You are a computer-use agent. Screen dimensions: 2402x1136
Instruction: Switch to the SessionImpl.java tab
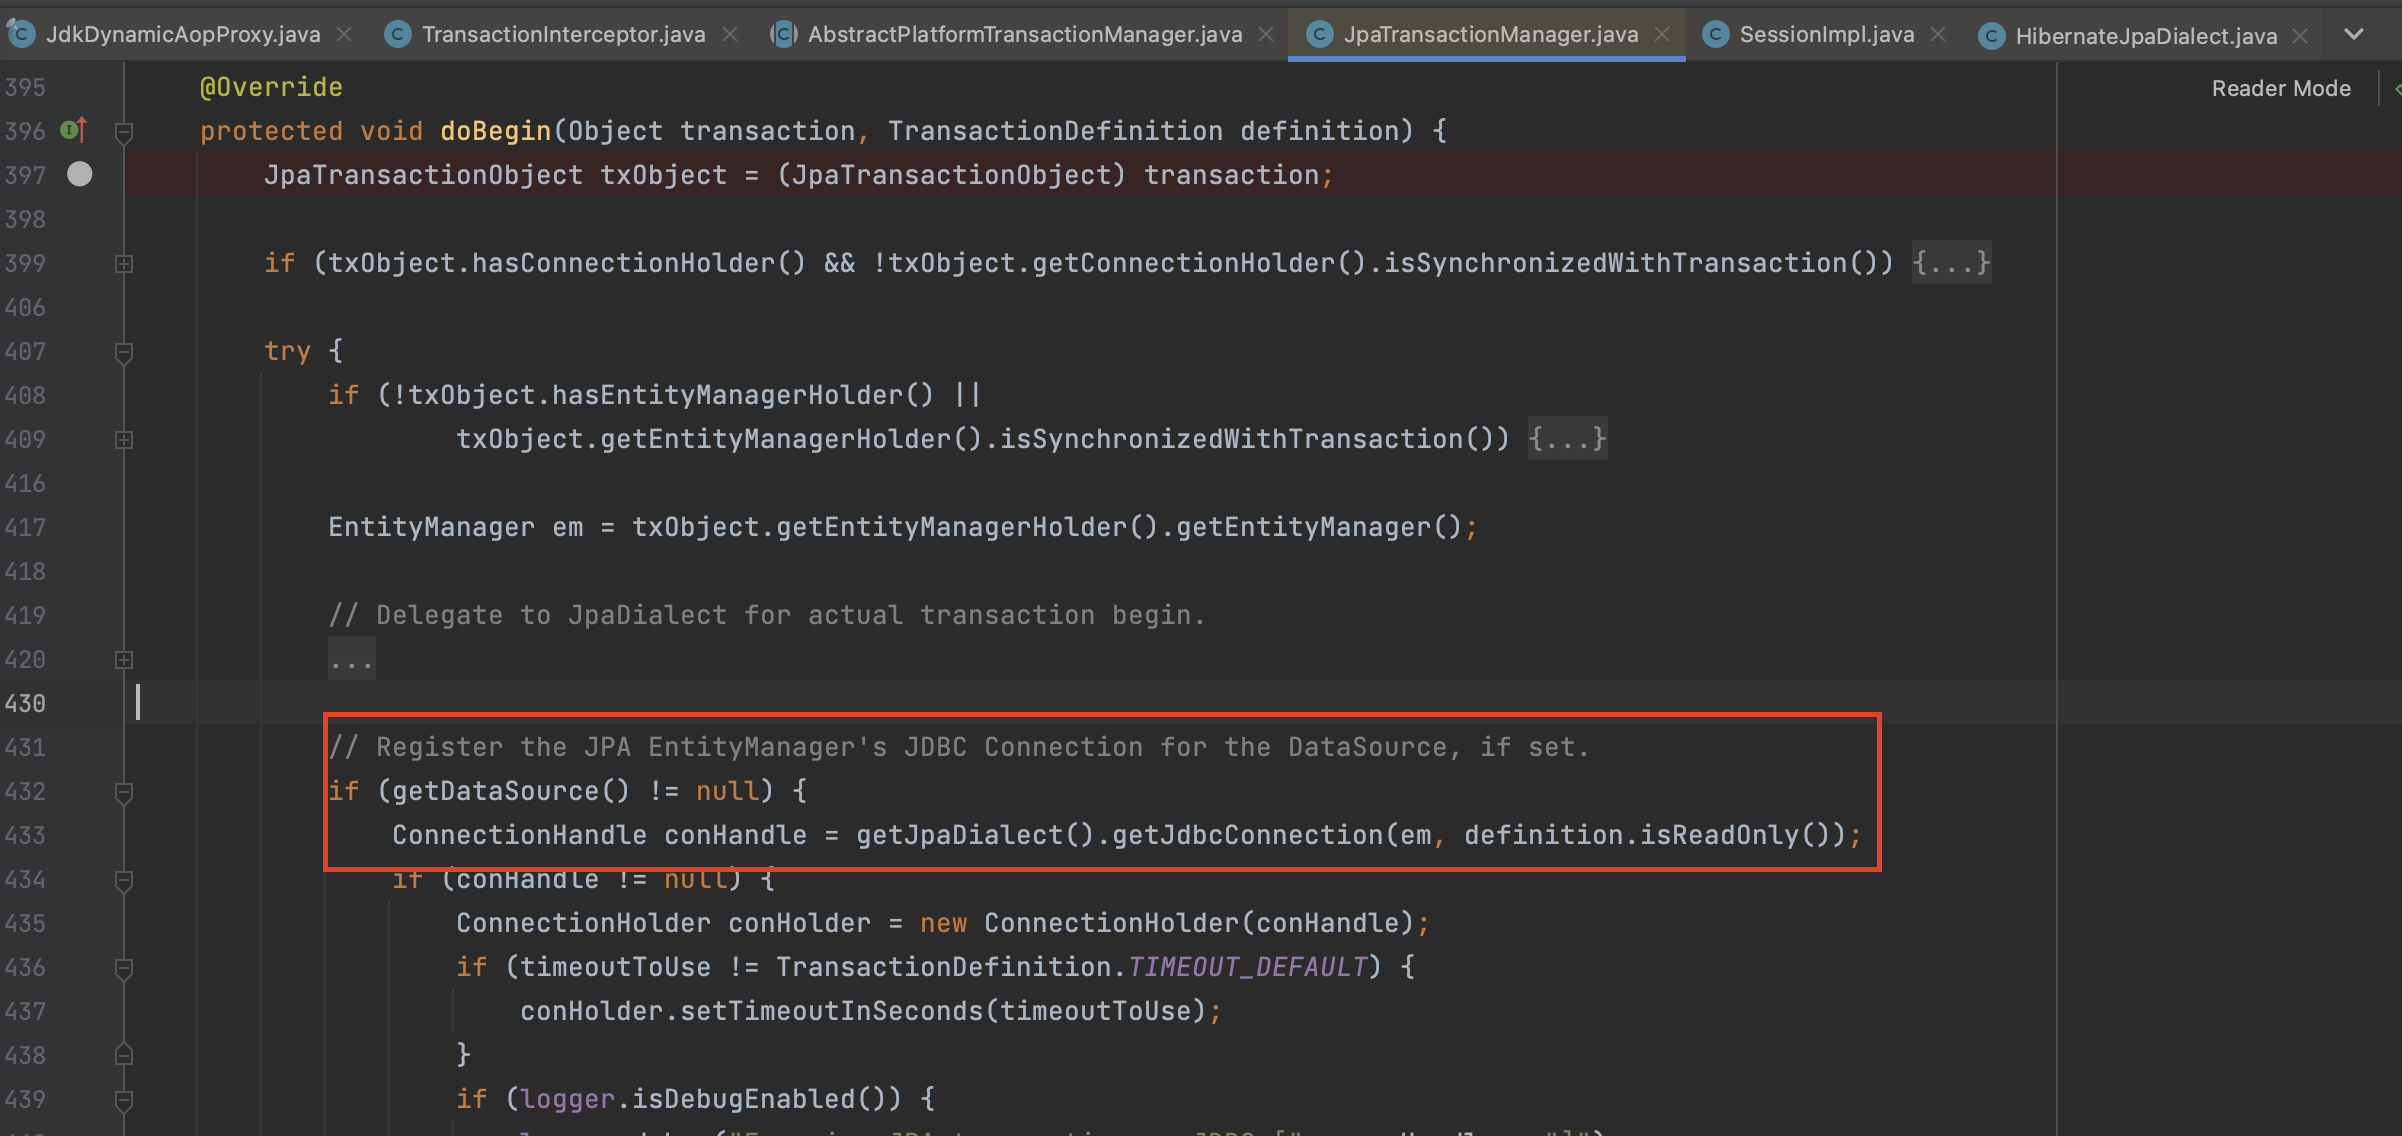(x=1826, y=35)
